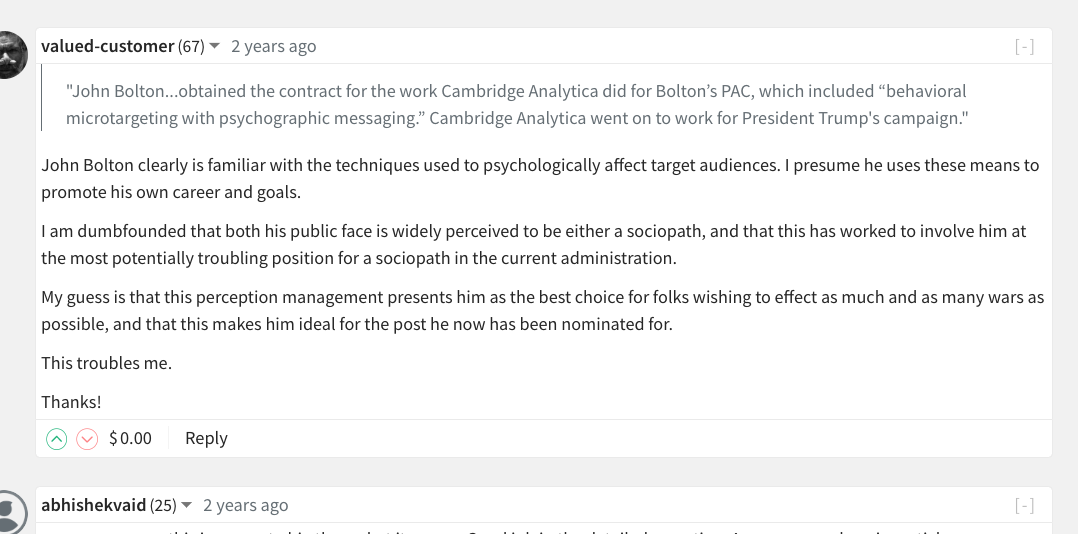Open dropdown arrow next to valued-customer reputation

214,46
